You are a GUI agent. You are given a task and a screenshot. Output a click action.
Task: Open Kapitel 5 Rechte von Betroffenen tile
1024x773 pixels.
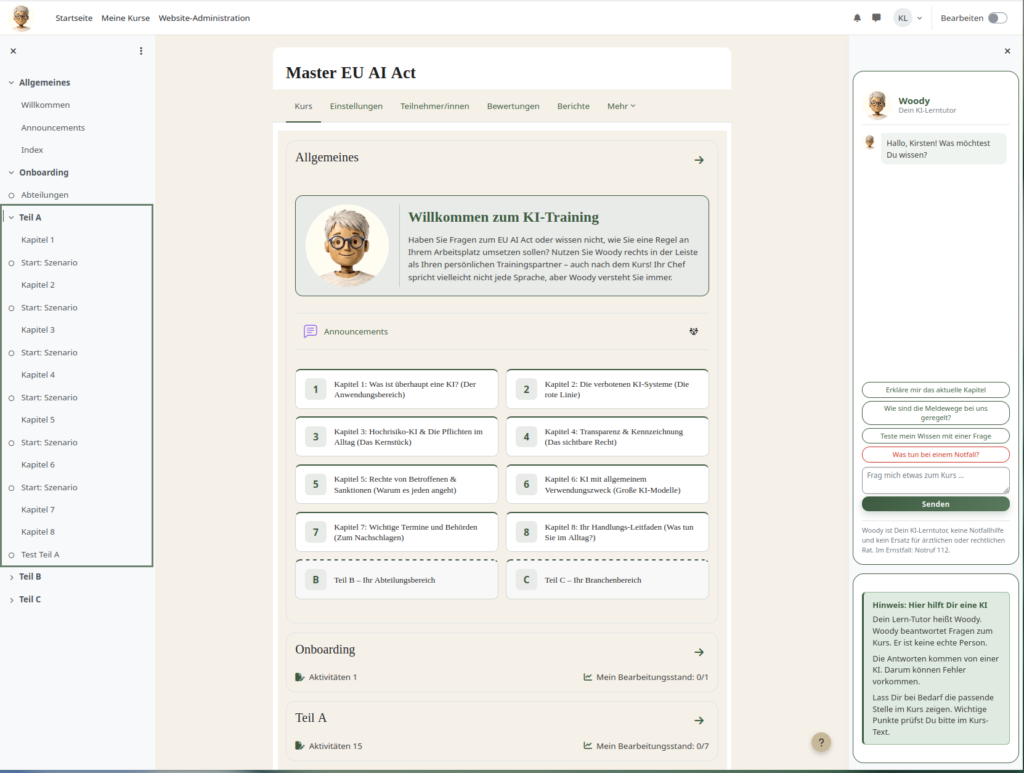396,484
